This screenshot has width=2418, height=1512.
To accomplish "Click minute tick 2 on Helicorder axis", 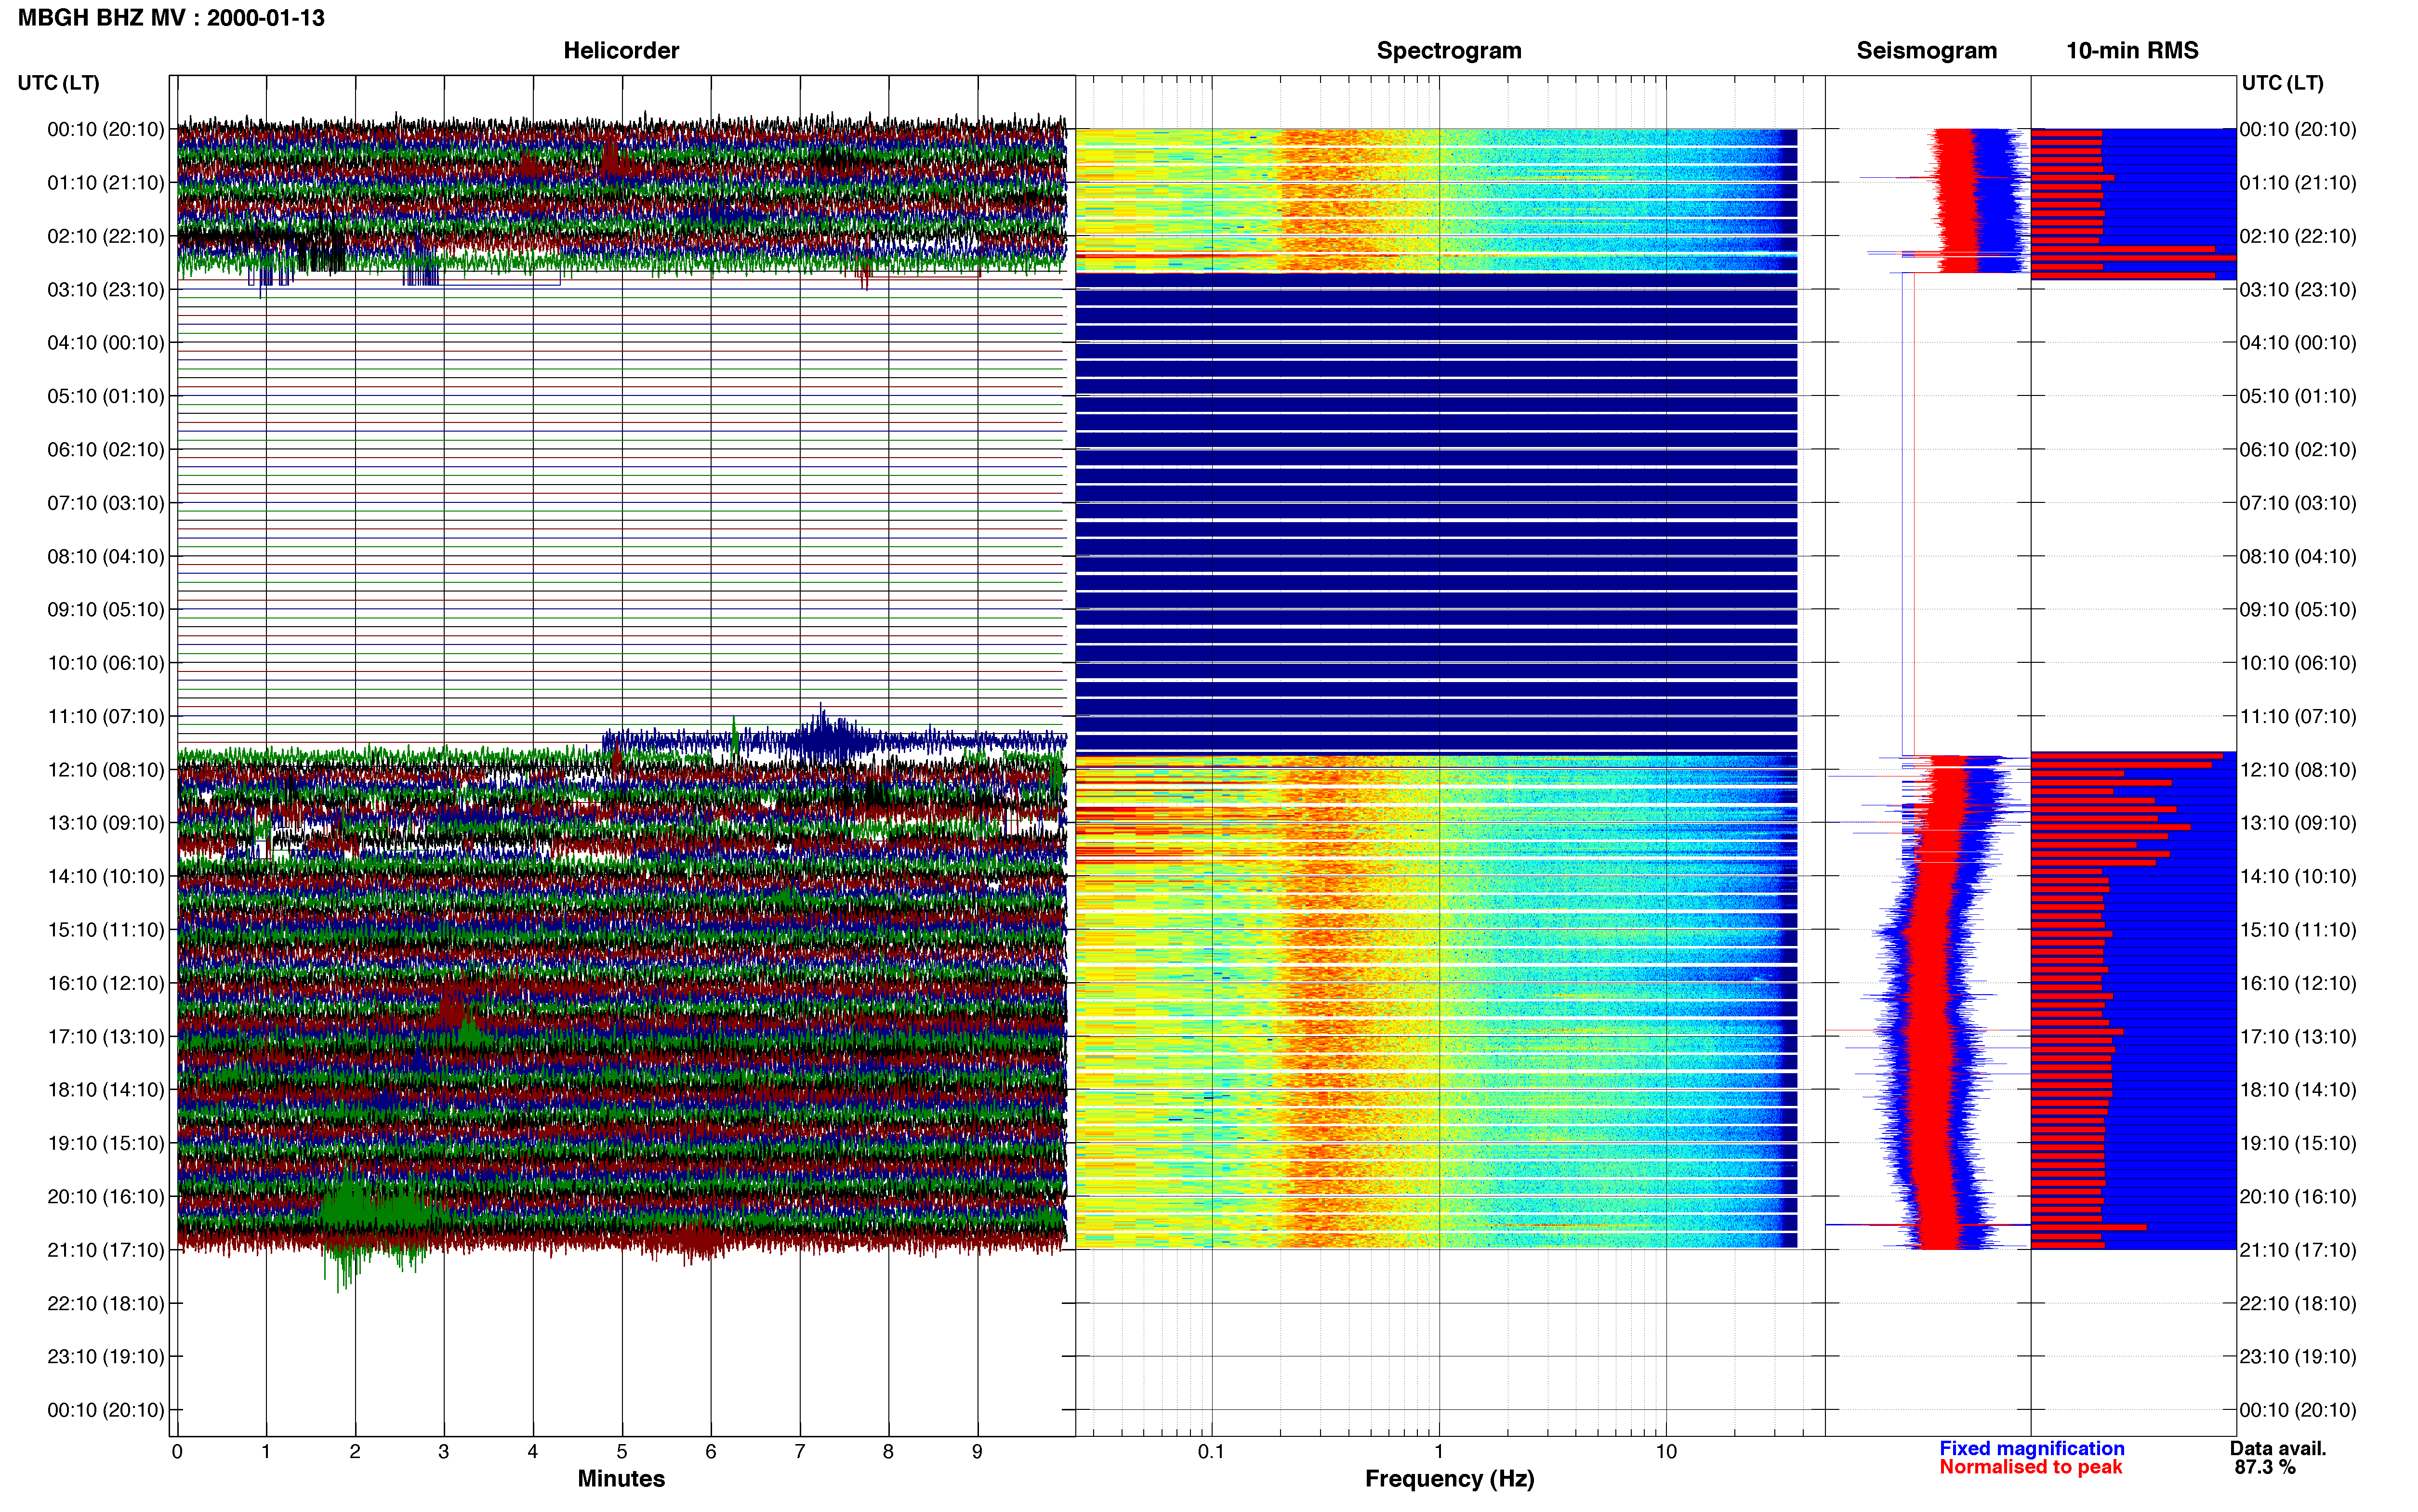I will pos(355,1451).
